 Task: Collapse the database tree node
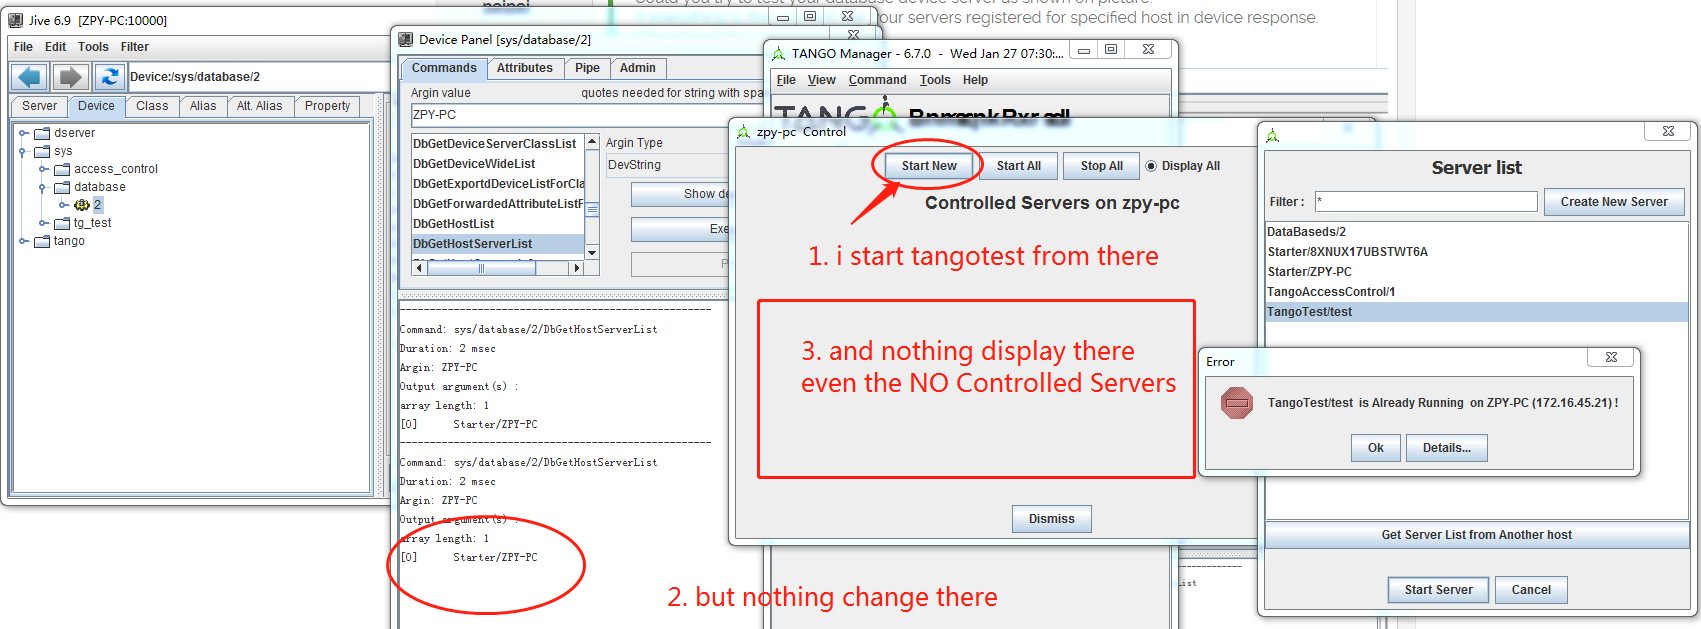pos(43,187)
